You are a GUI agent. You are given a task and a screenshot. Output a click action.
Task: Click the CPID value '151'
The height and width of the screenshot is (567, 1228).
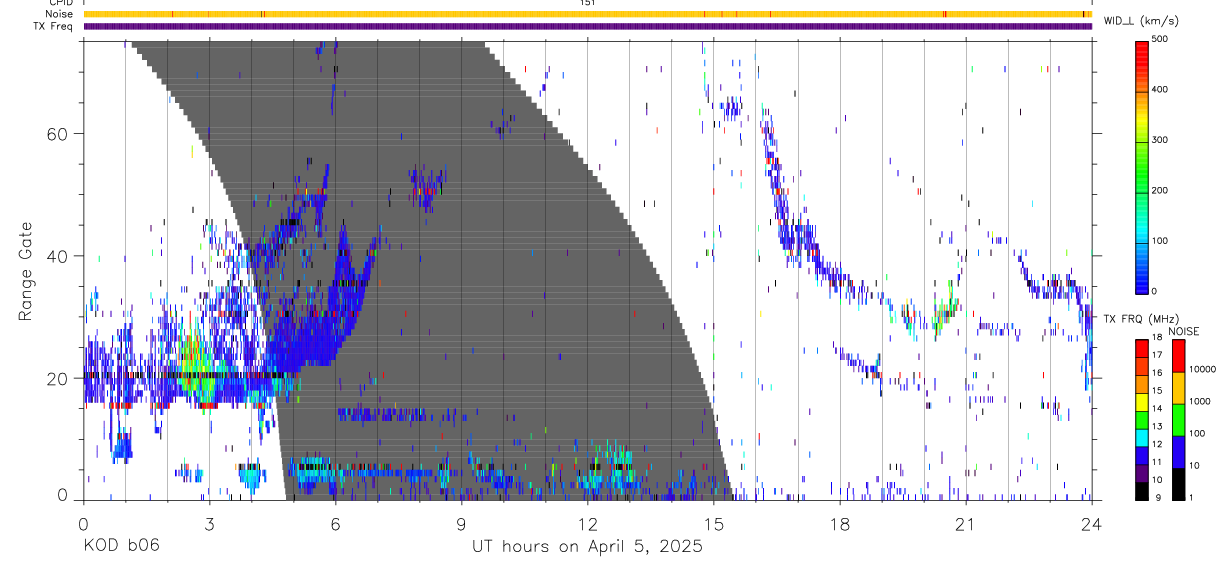click(588, 3)
